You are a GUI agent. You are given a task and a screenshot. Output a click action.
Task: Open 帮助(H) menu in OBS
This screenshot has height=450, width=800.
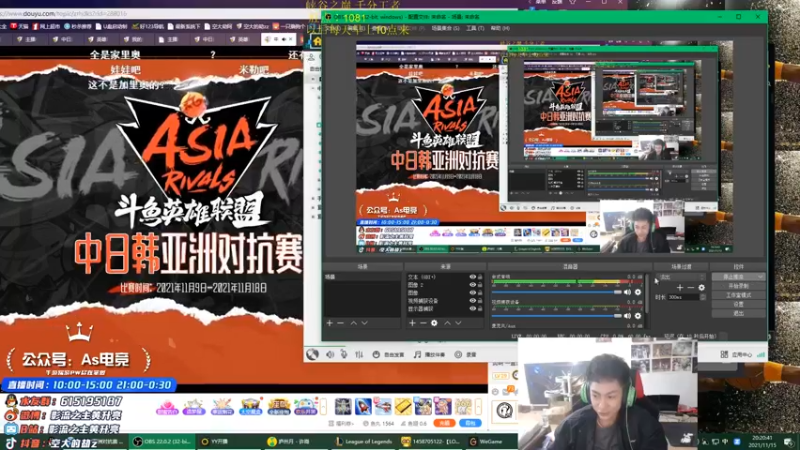pyautogui.click(x=500, y=28)
